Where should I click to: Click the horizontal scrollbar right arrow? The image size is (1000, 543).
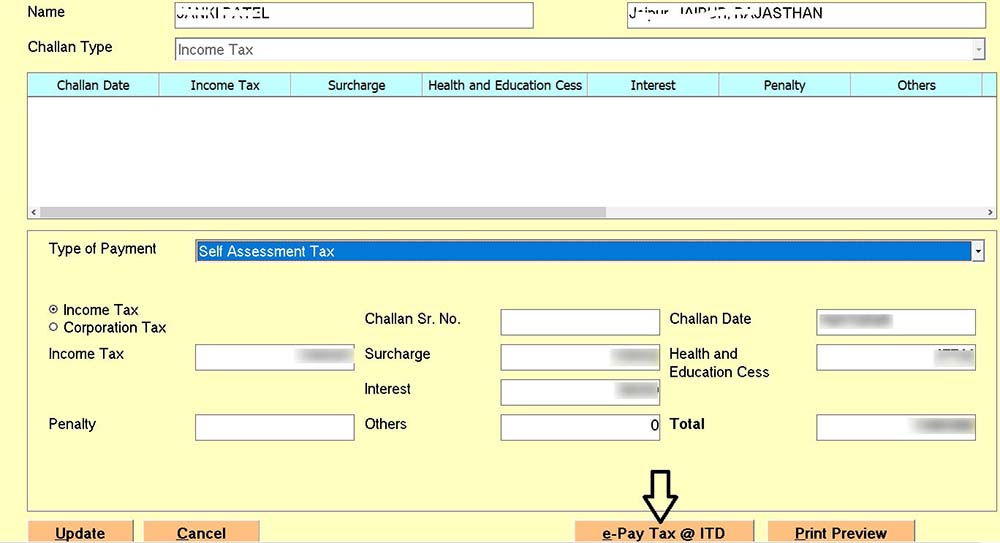click(x=990, y=213)
